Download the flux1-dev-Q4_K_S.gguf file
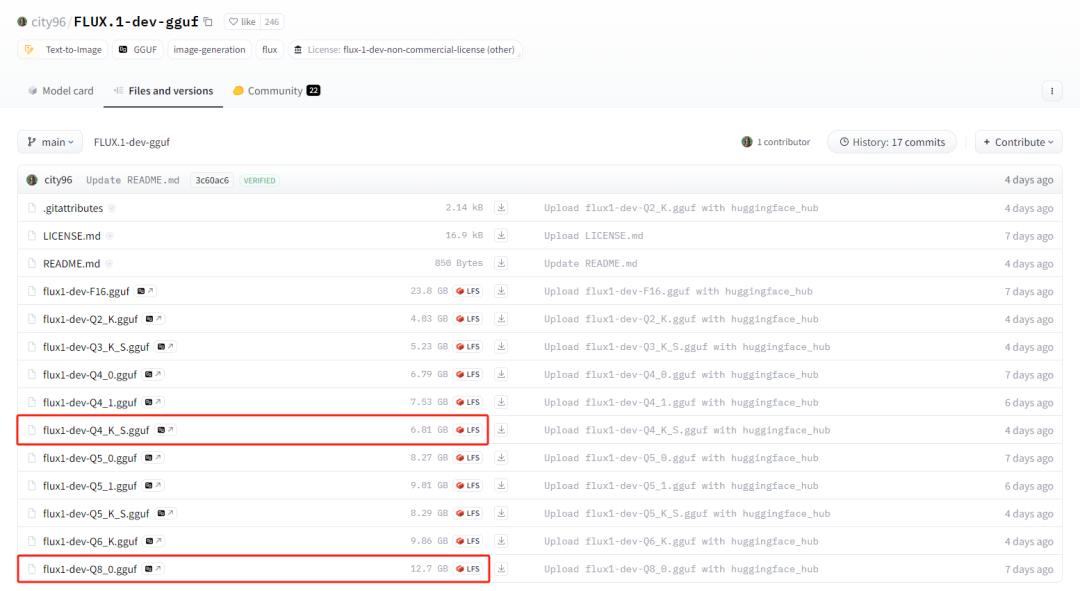 [501, 429]
